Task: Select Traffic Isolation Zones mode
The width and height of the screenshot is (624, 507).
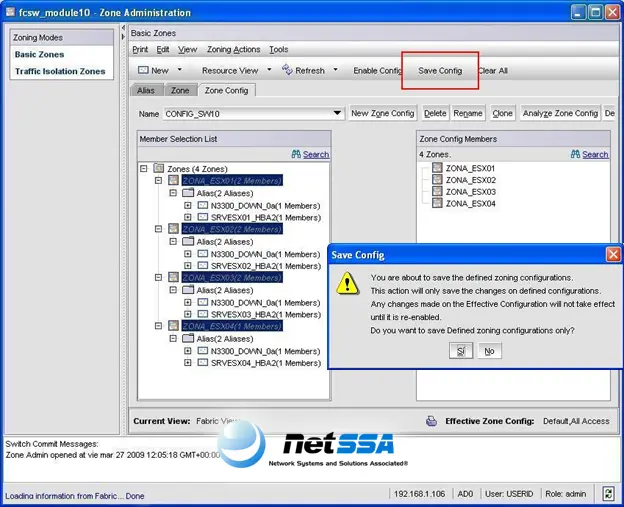Action: 60,71
